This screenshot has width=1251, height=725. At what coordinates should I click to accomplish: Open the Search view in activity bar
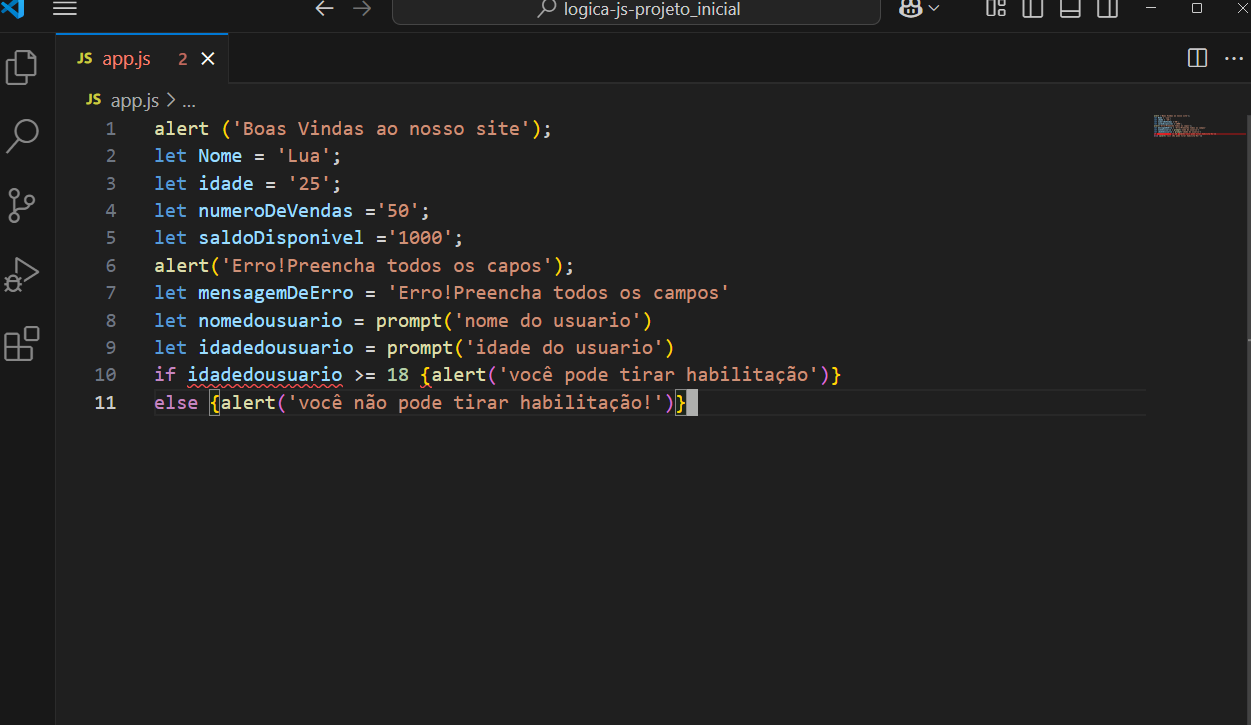(x=22, y=136)
